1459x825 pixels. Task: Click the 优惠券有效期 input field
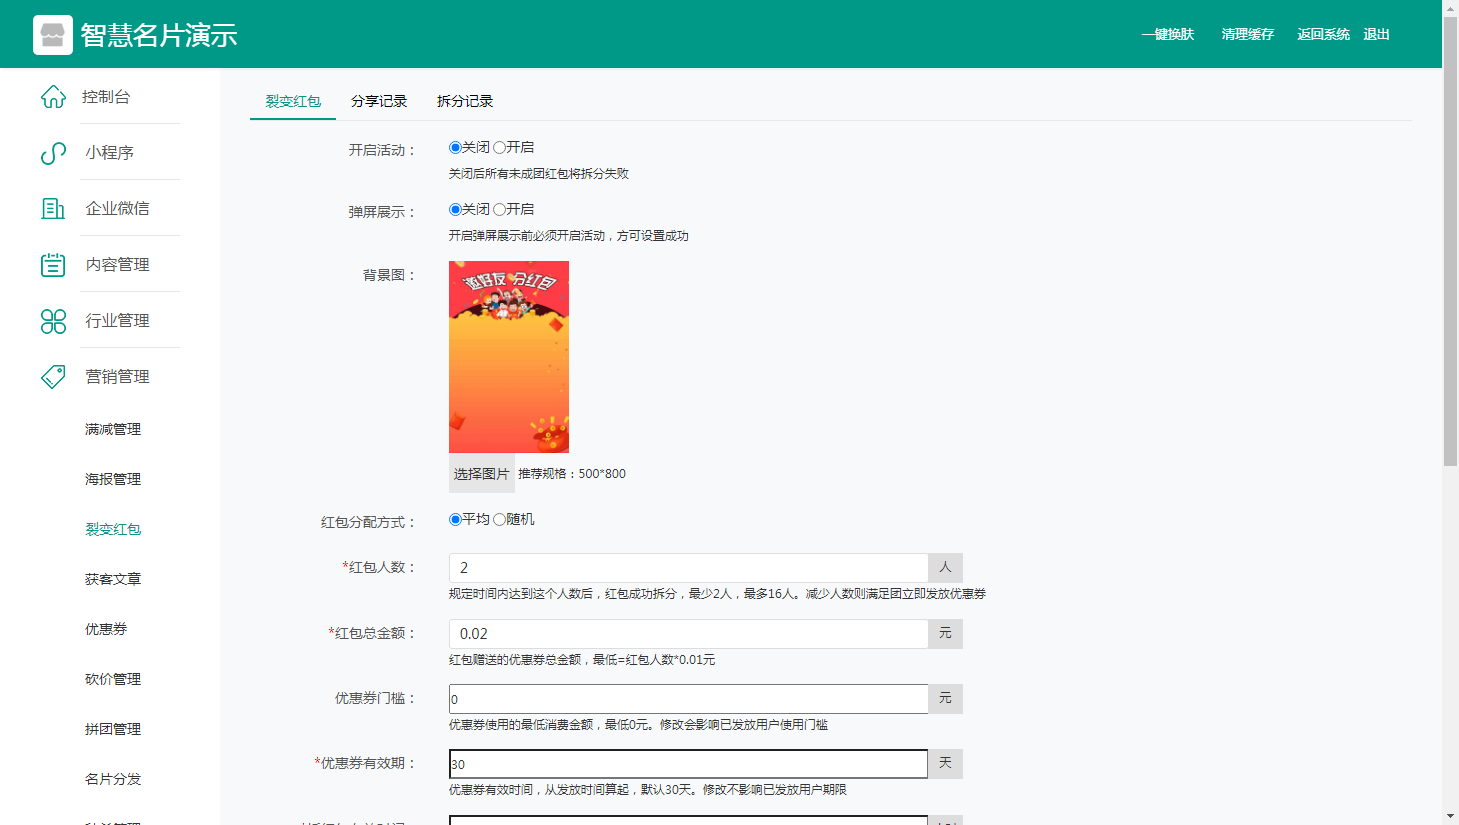(x=688, y=764)
